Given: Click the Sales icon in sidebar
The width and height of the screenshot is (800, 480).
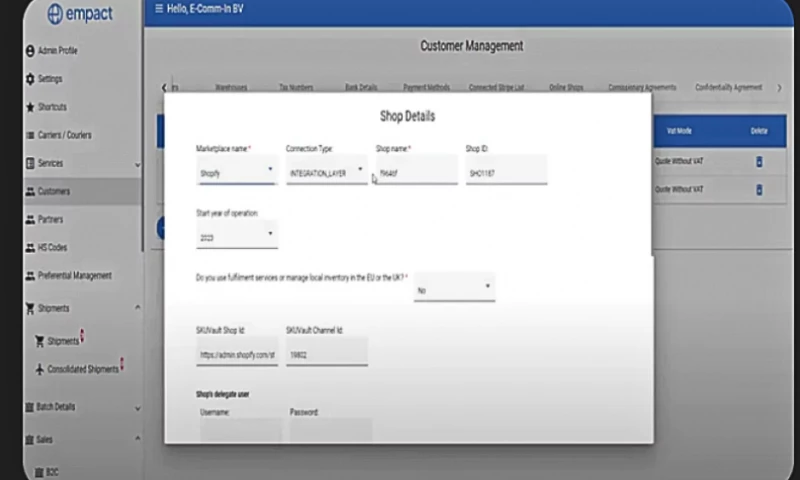Looking at the screenshot, I should [30, 440].
